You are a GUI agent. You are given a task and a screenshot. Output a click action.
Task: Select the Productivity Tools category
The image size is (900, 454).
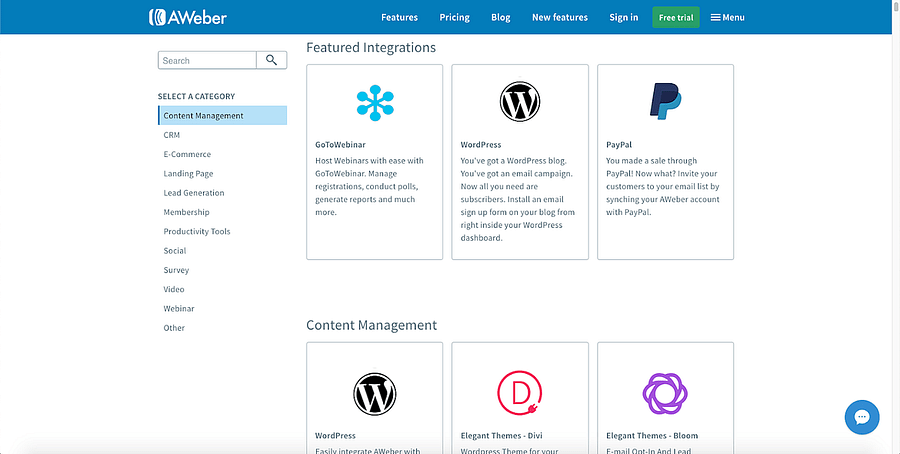point(197,232)
